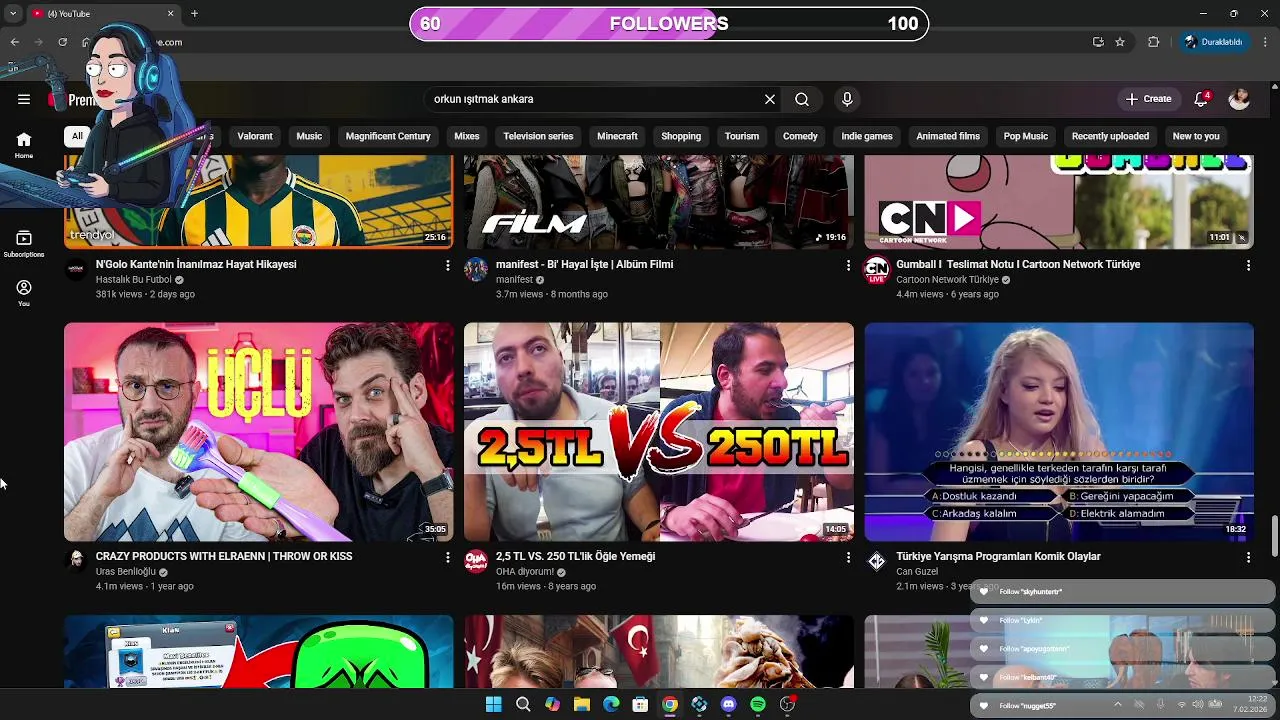
Task: Select the Magnificent Century chip
Action: pyautogui.click(x=388, y=136)
